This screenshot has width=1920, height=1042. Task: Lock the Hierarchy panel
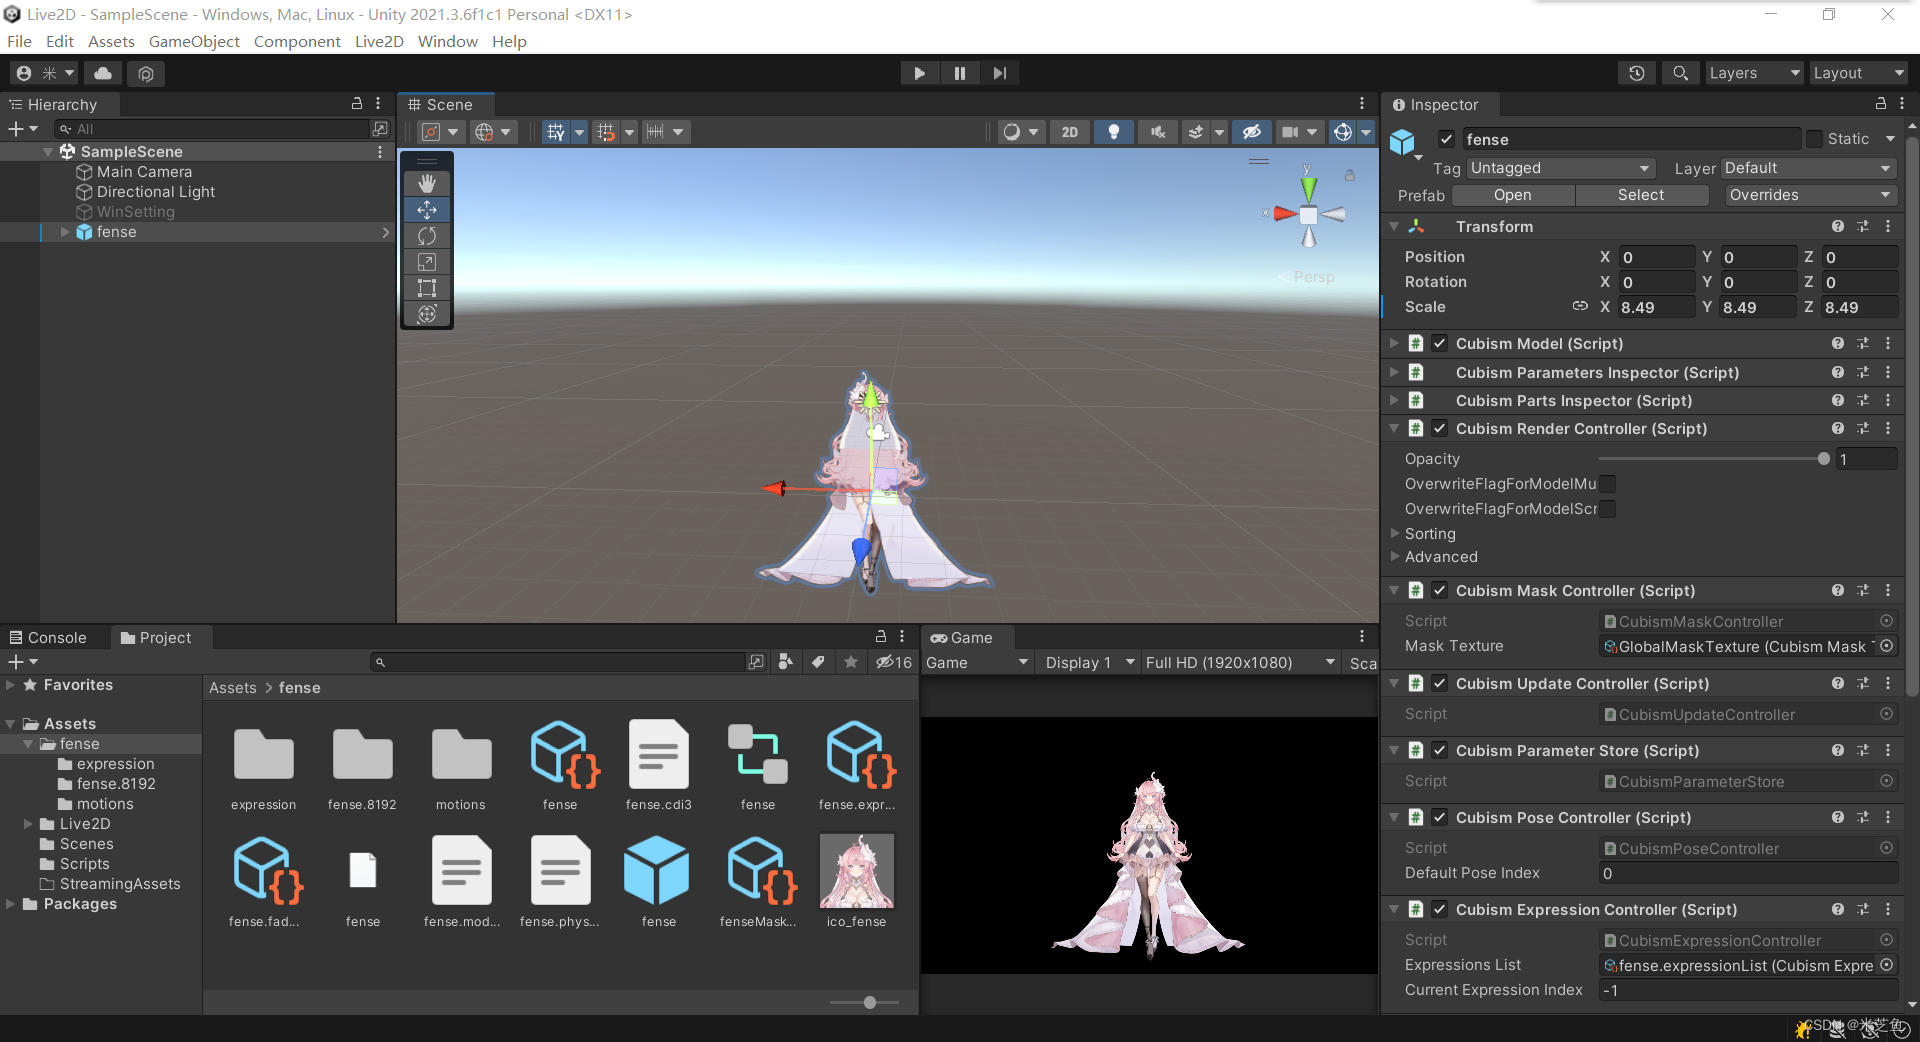coord(357,104)
